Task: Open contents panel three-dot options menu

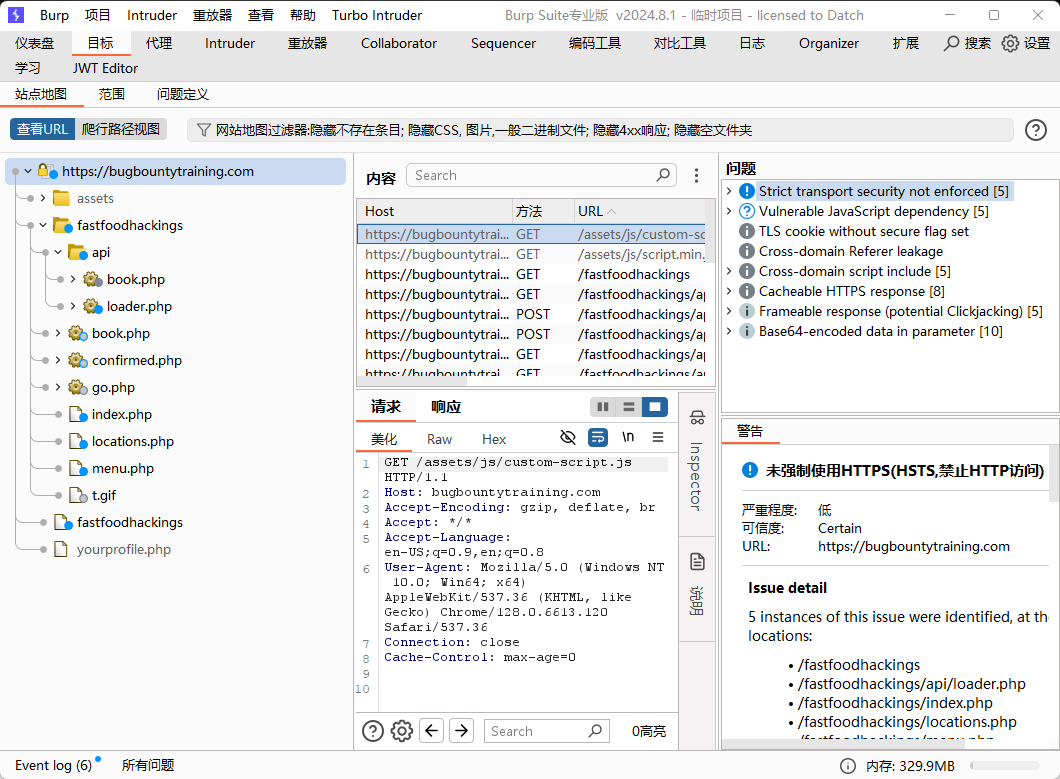Action: click(696, 176)
